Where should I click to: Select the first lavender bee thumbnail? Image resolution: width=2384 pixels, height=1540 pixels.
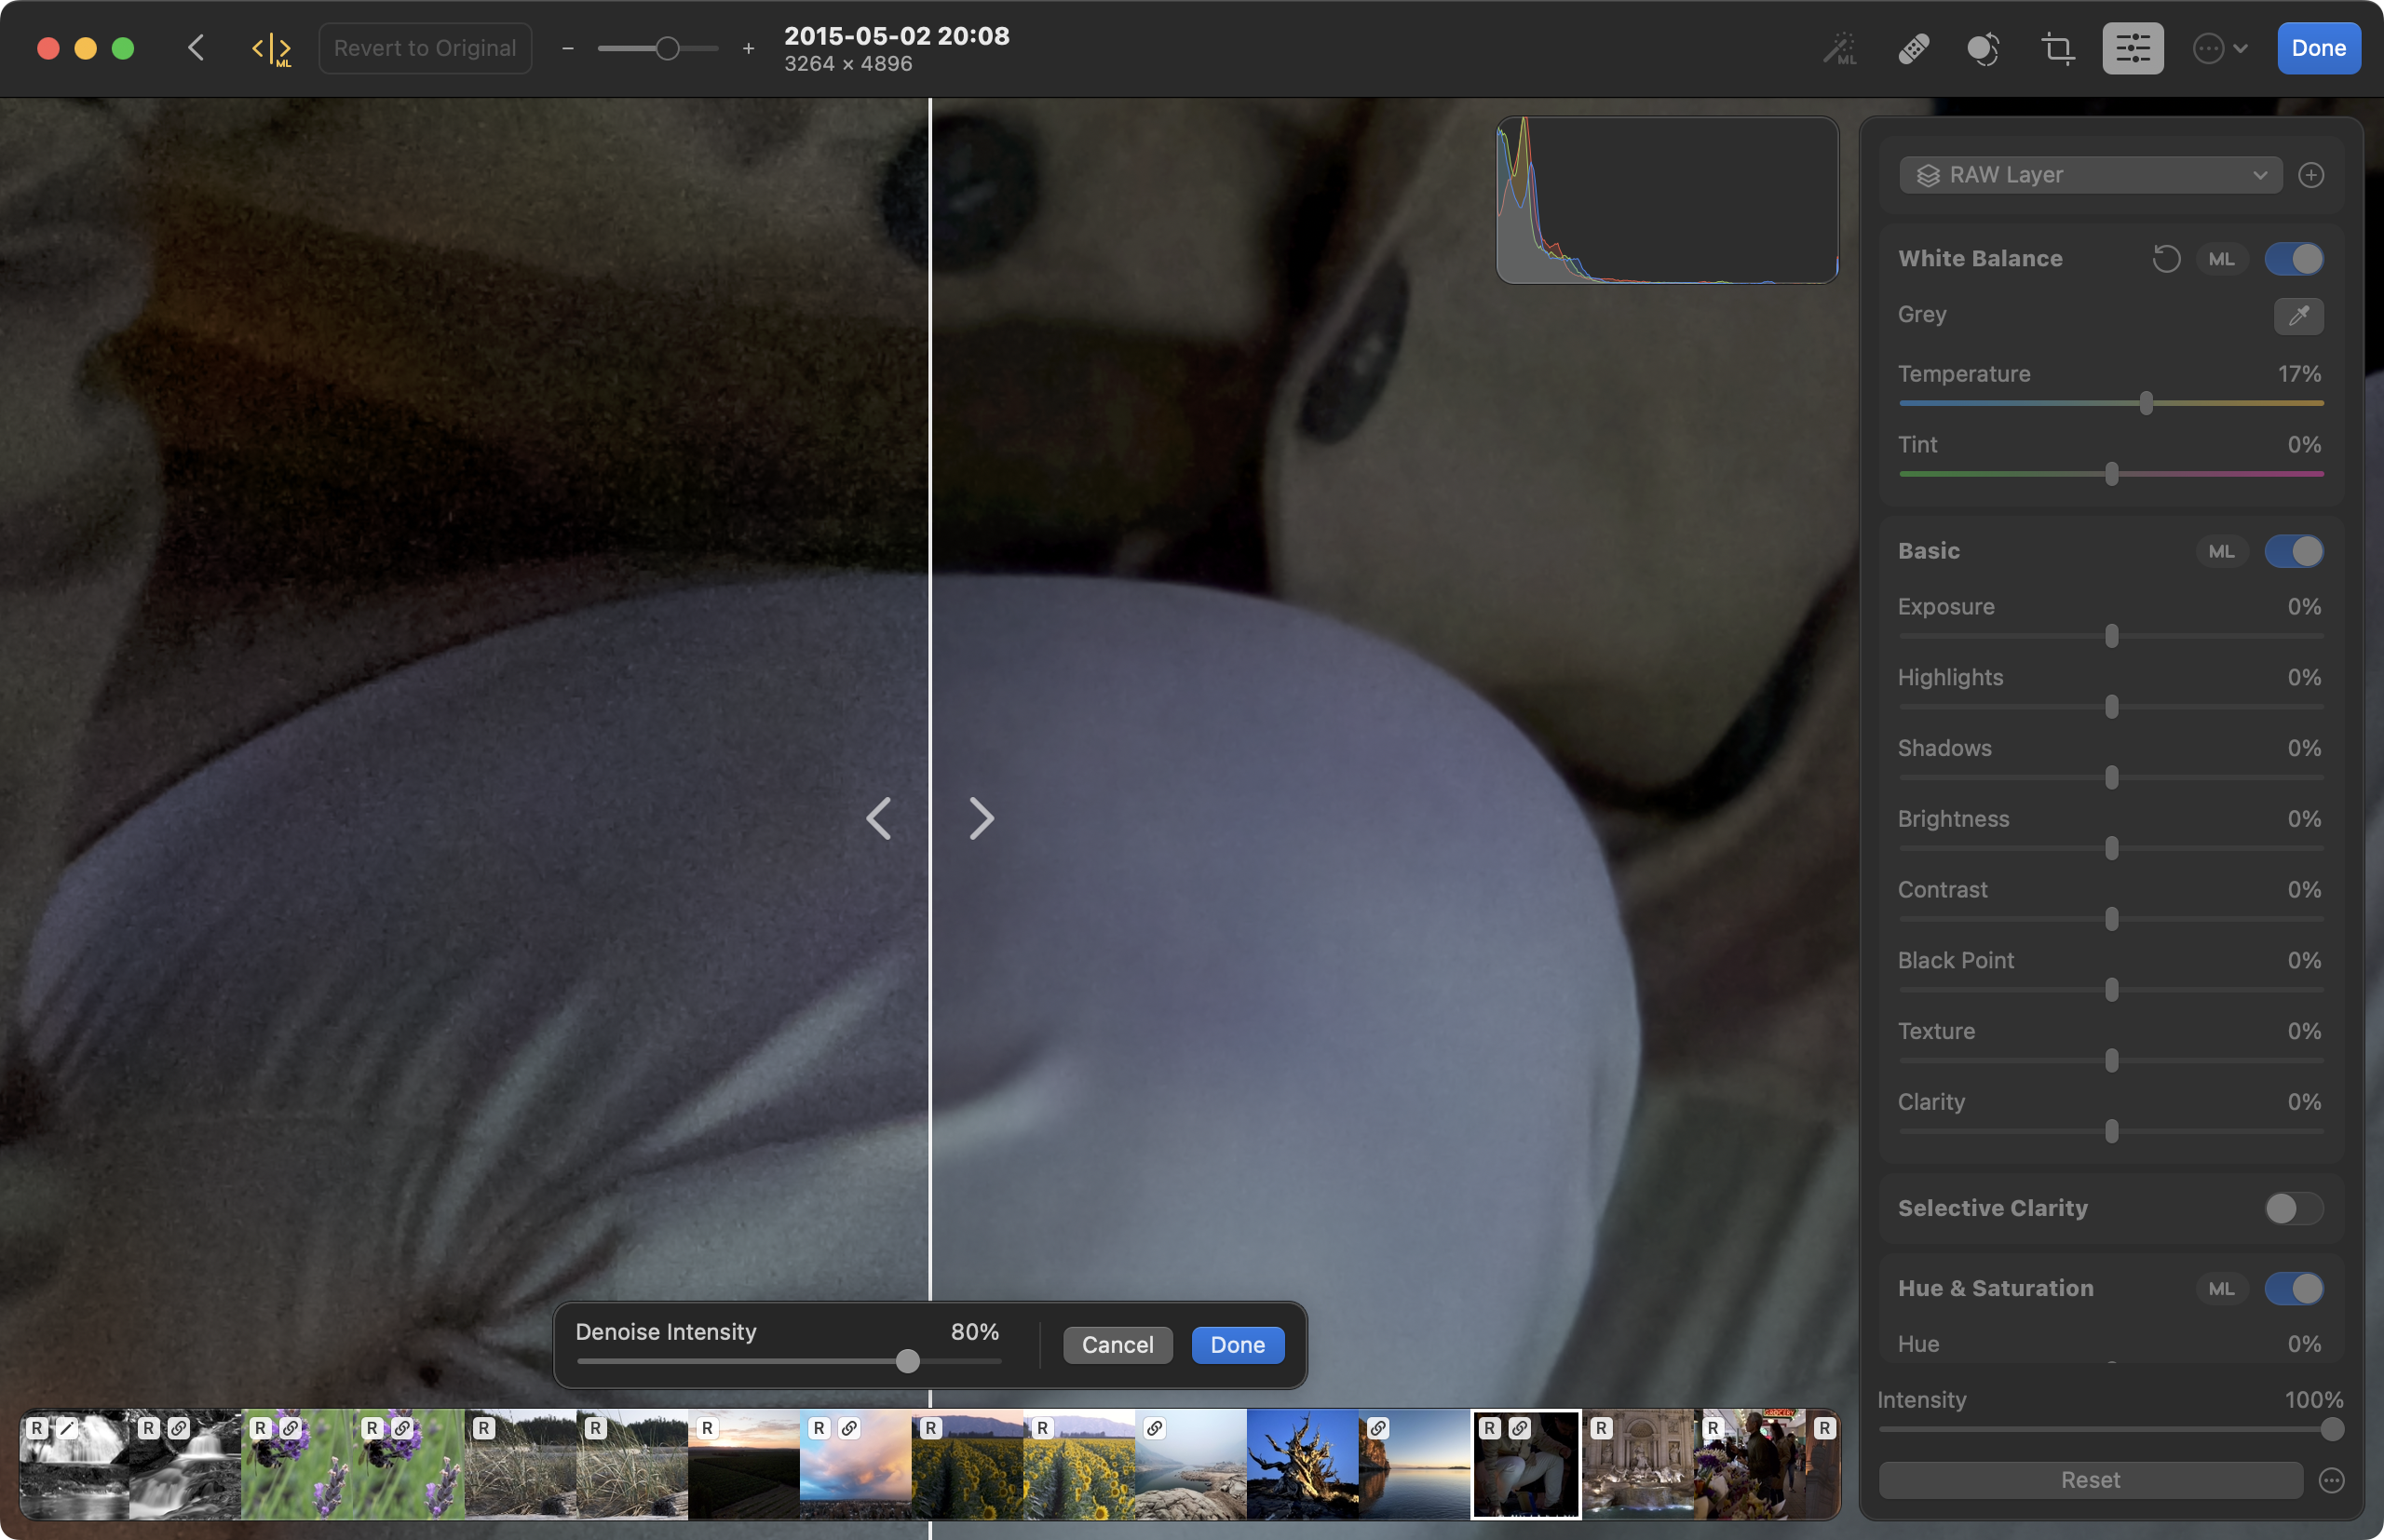click(297, 1465)
